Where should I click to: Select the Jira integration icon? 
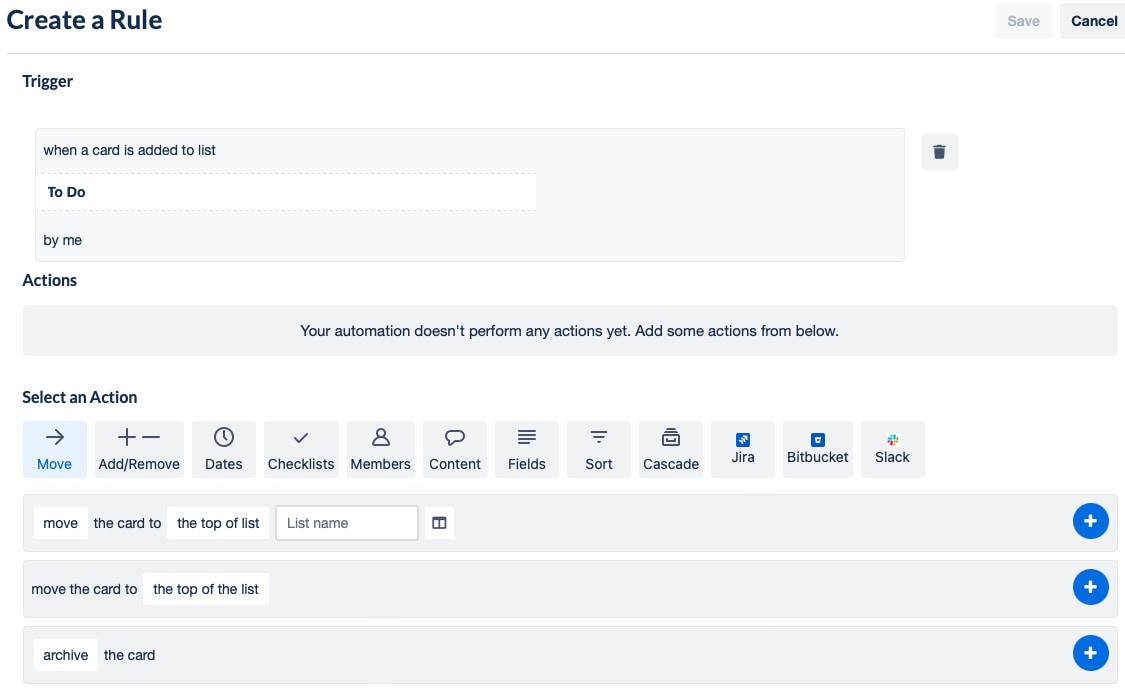click(742, 448)
